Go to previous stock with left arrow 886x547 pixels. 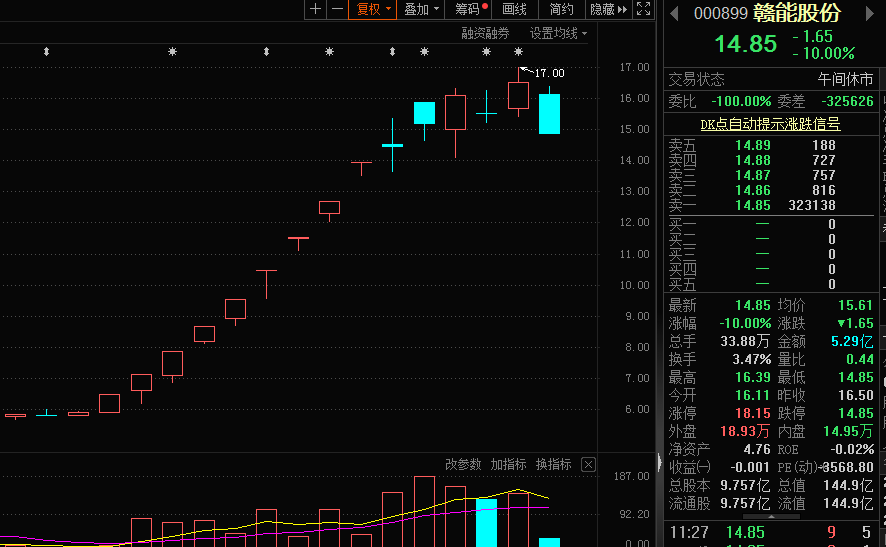[674, 13]
